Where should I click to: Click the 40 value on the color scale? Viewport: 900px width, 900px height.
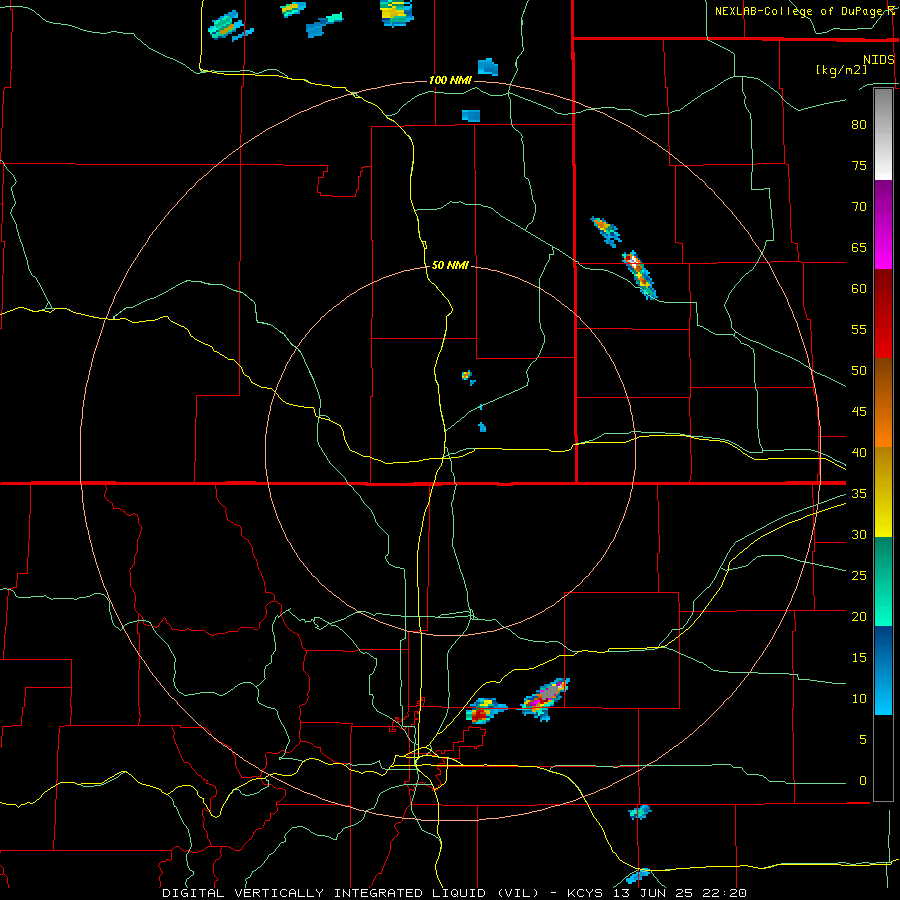(x=859, y=452)
